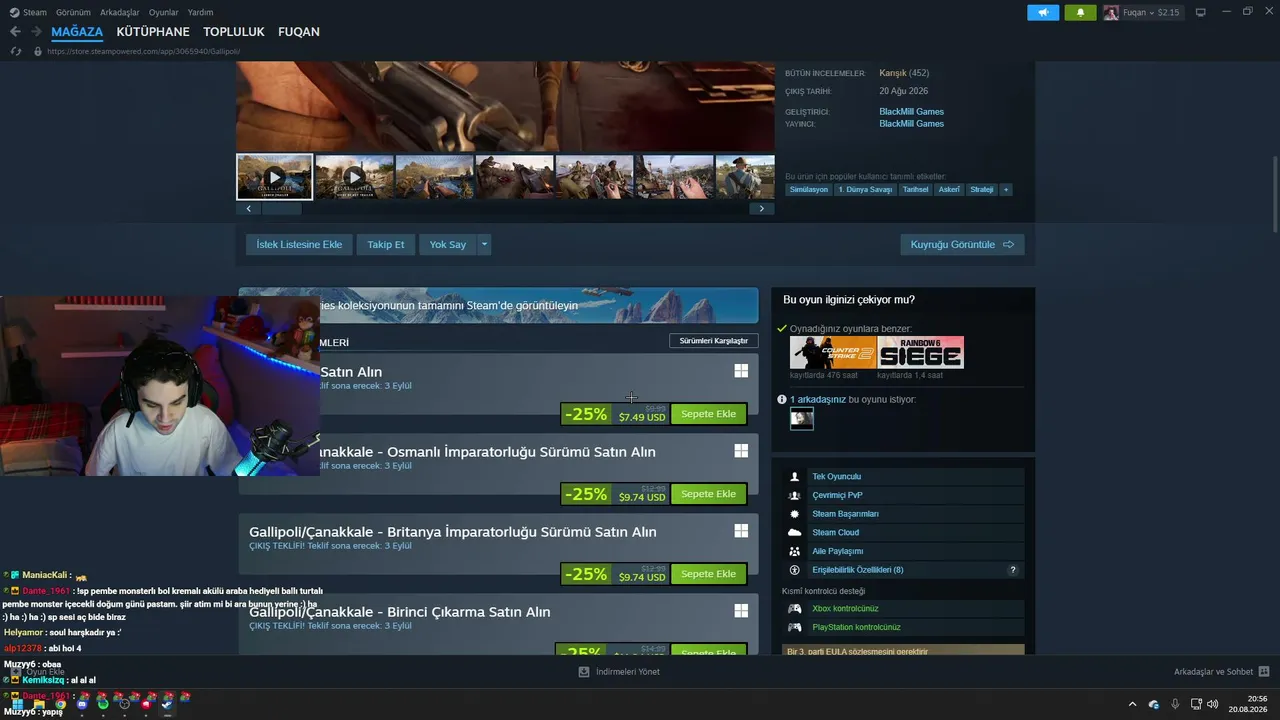Open the Friends and Chat icon
The height and width of the screenshot is (720, 1280).
click(1264, 672)
